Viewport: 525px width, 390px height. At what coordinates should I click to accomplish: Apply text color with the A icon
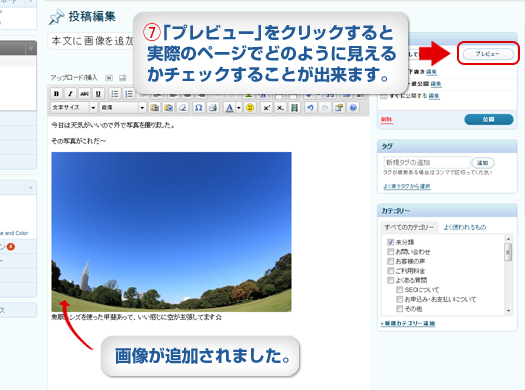click(229, 108)
